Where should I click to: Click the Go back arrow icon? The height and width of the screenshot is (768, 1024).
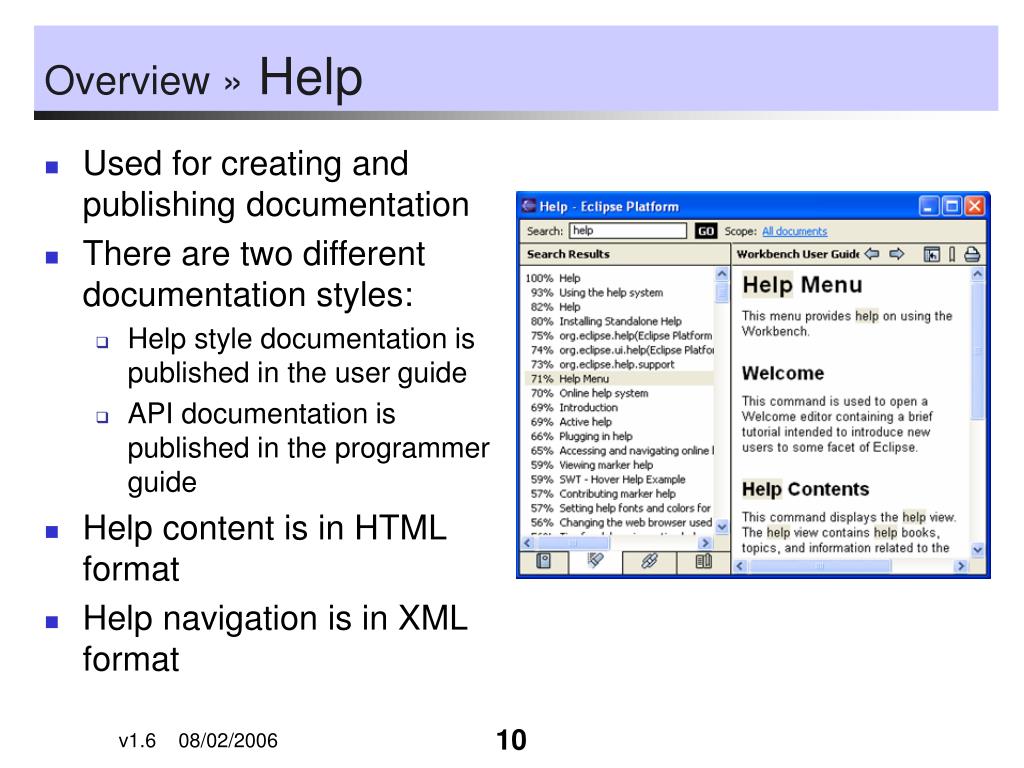[872, 254]
